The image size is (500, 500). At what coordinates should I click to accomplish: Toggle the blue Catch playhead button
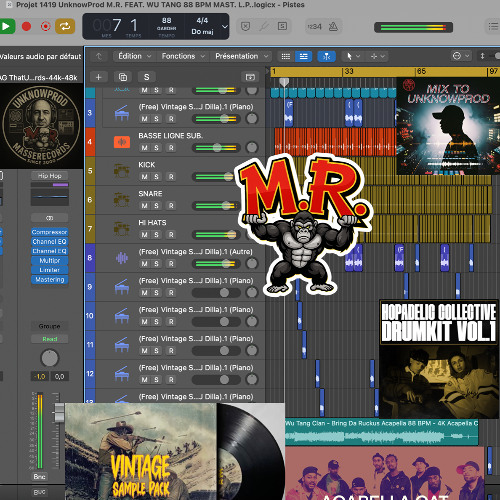click(x=326, y=56)
